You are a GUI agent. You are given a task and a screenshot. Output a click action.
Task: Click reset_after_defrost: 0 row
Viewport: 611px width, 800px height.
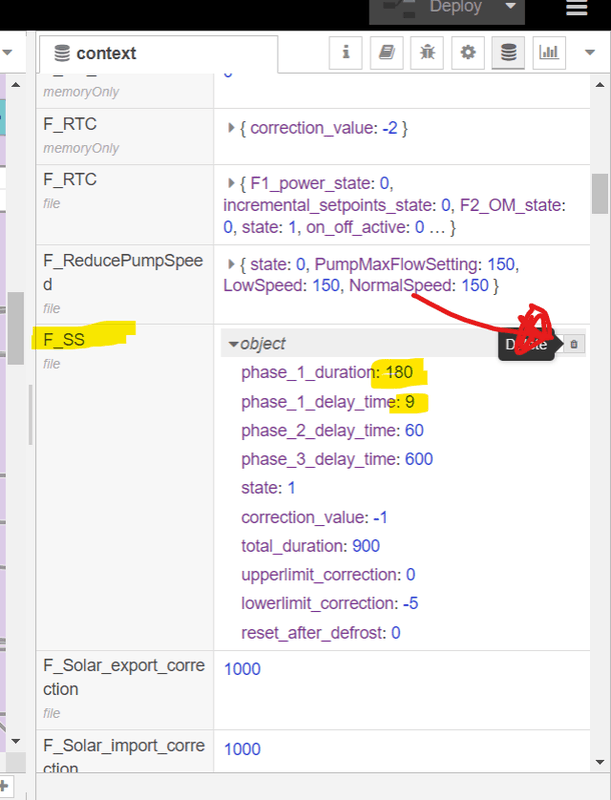click(x=321, y=633)
